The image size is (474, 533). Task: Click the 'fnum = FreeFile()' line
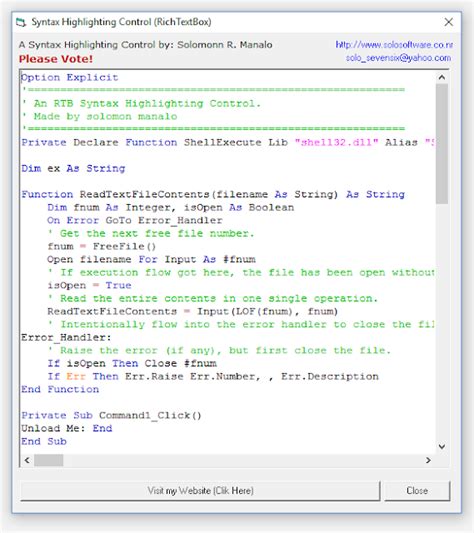pyautogui.click(x=102, y=246)
